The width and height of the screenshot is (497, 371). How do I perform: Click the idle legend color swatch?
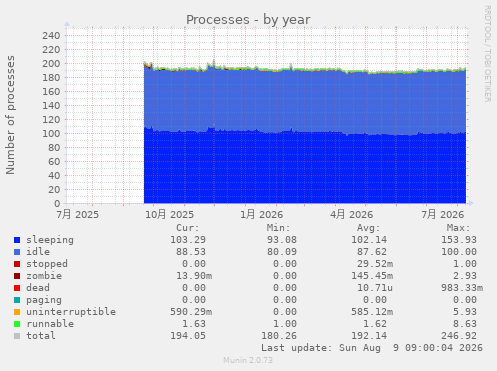pos(17,252)
